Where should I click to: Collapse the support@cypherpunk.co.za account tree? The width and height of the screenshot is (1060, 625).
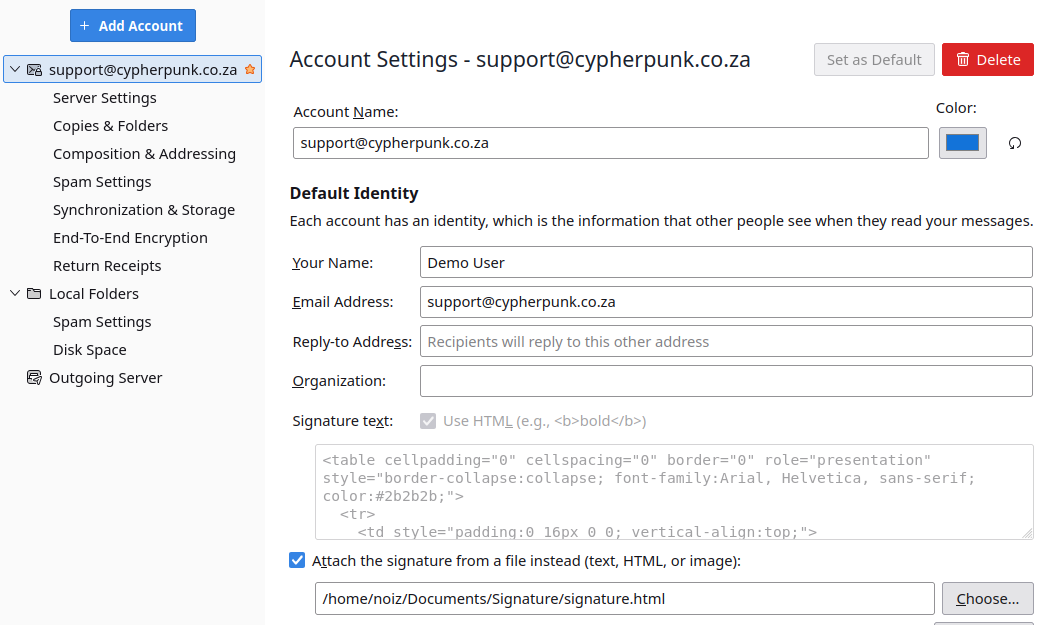coord(15,69)
